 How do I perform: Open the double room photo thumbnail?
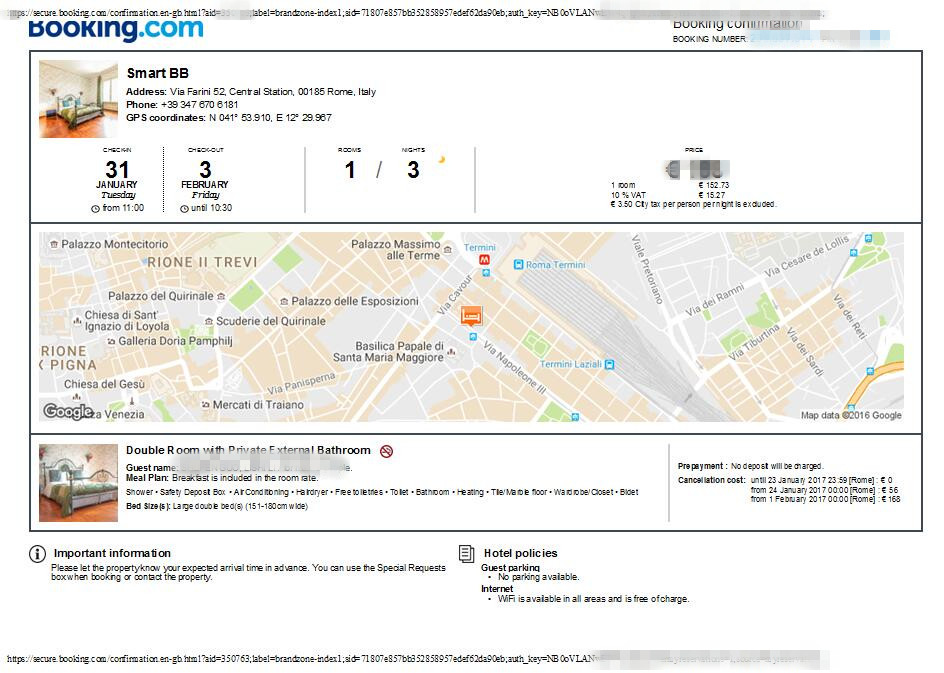78,483
